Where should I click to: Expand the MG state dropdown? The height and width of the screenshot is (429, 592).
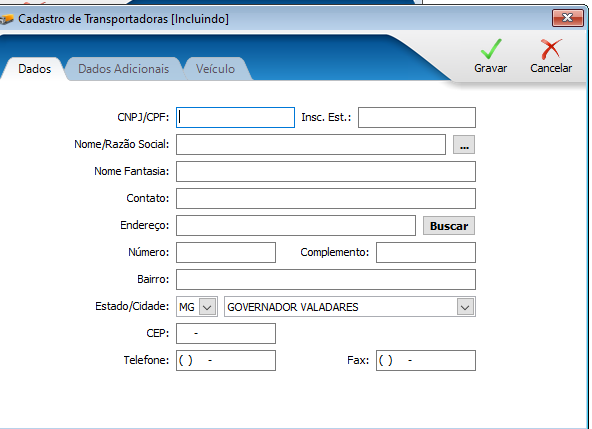[x=207, y=307]
